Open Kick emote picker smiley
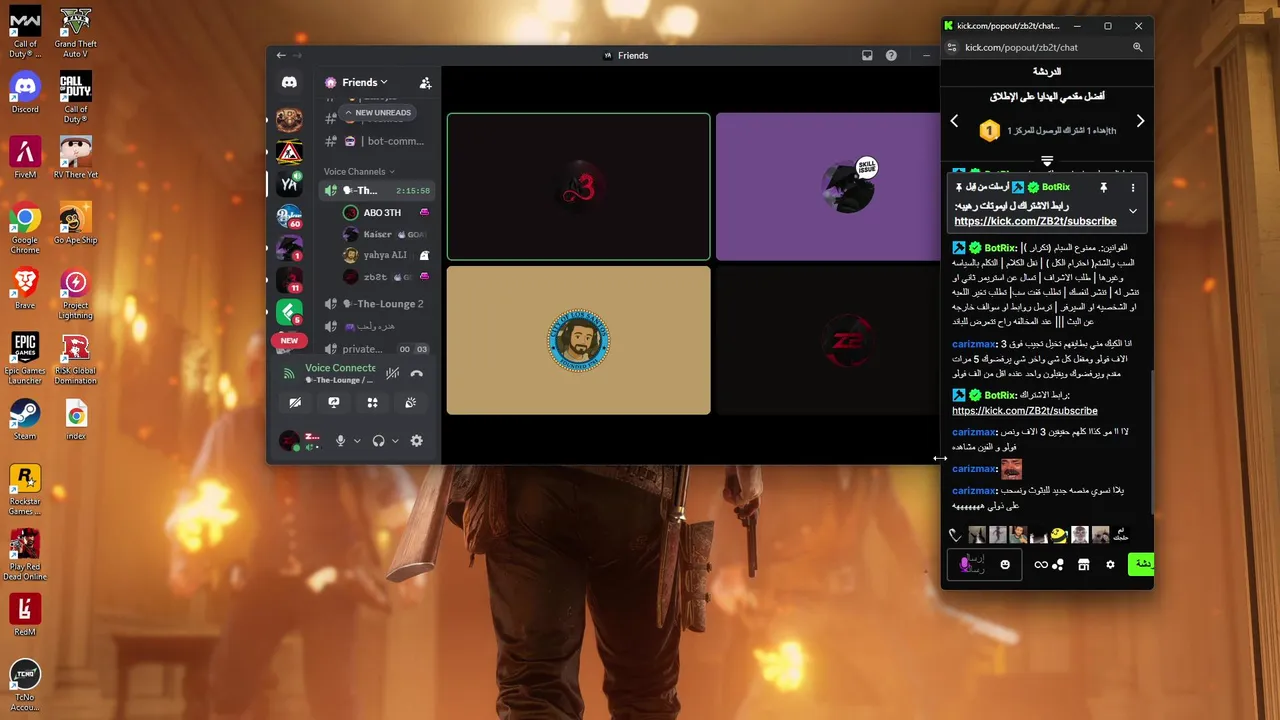This screenshot has width=1280, height=720. pos(1004,565)
